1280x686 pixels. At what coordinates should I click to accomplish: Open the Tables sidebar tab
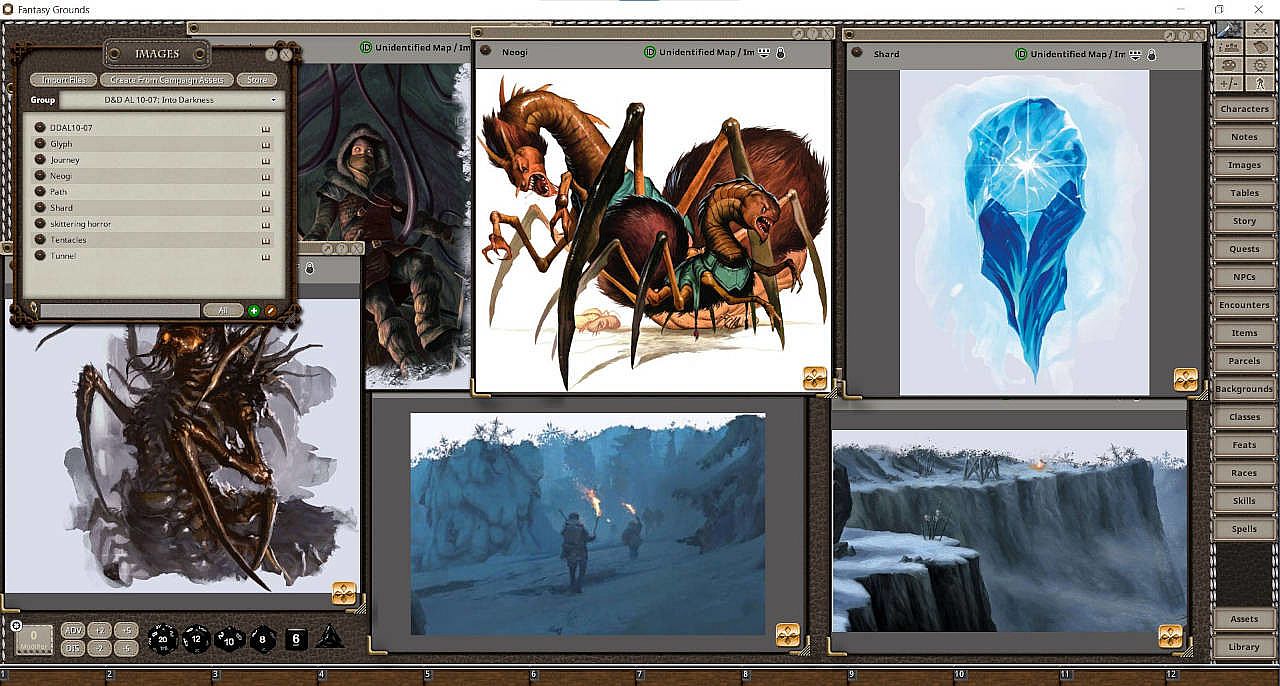click(1244, 193)
